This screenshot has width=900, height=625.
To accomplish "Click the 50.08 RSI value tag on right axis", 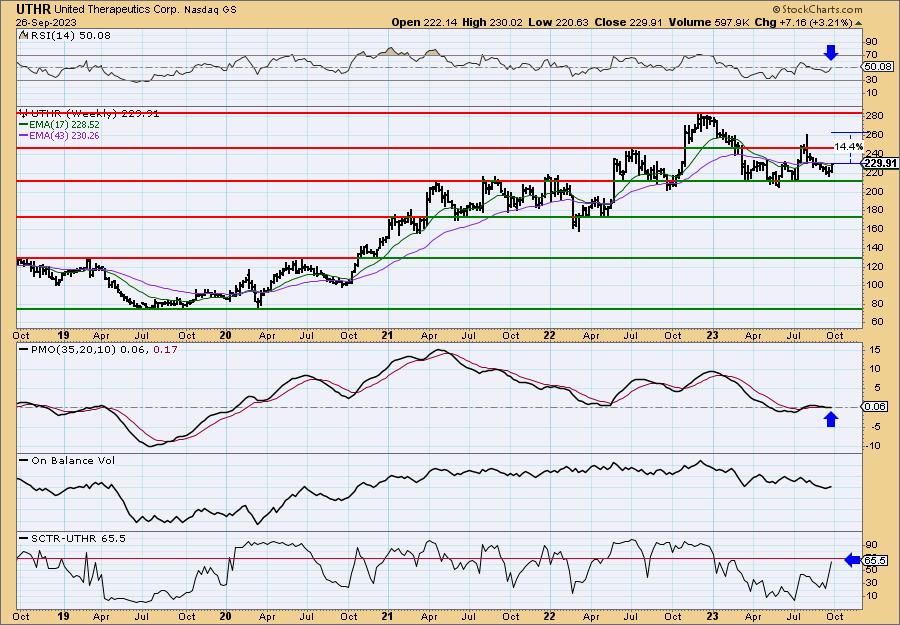I will pos(876,67).
